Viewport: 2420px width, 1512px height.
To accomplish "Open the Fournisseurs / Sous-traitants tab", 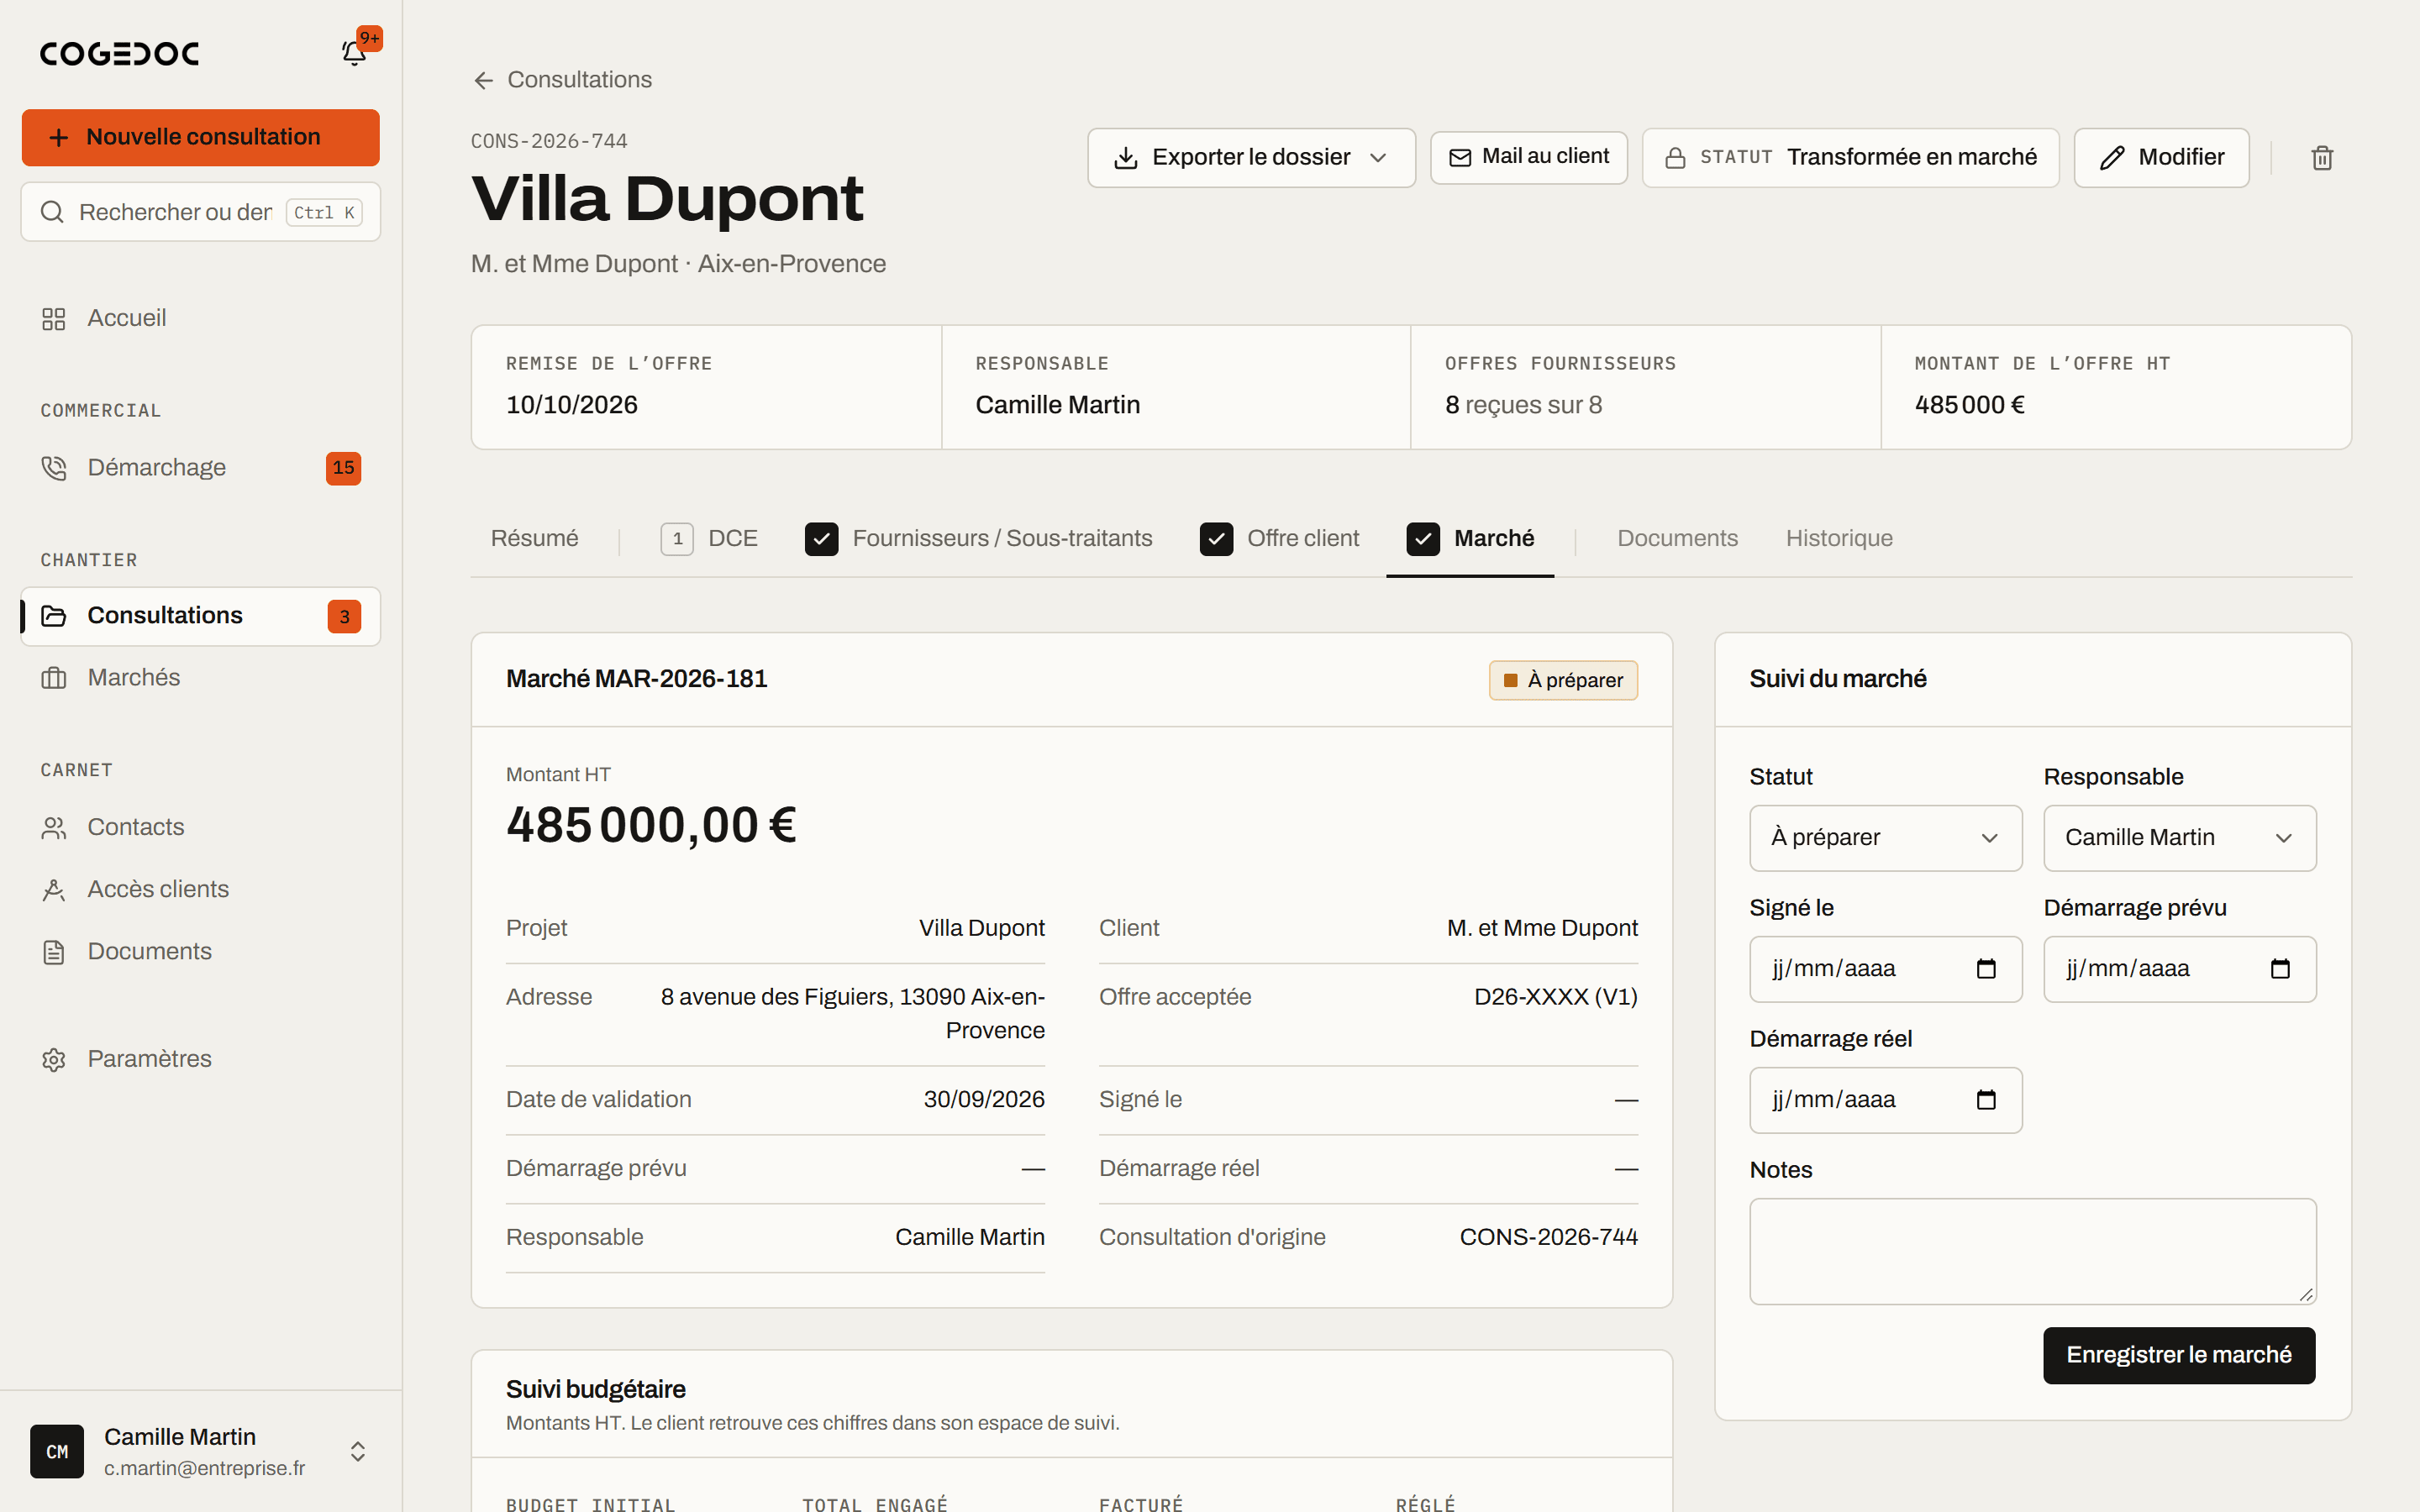I will (978, 539).
